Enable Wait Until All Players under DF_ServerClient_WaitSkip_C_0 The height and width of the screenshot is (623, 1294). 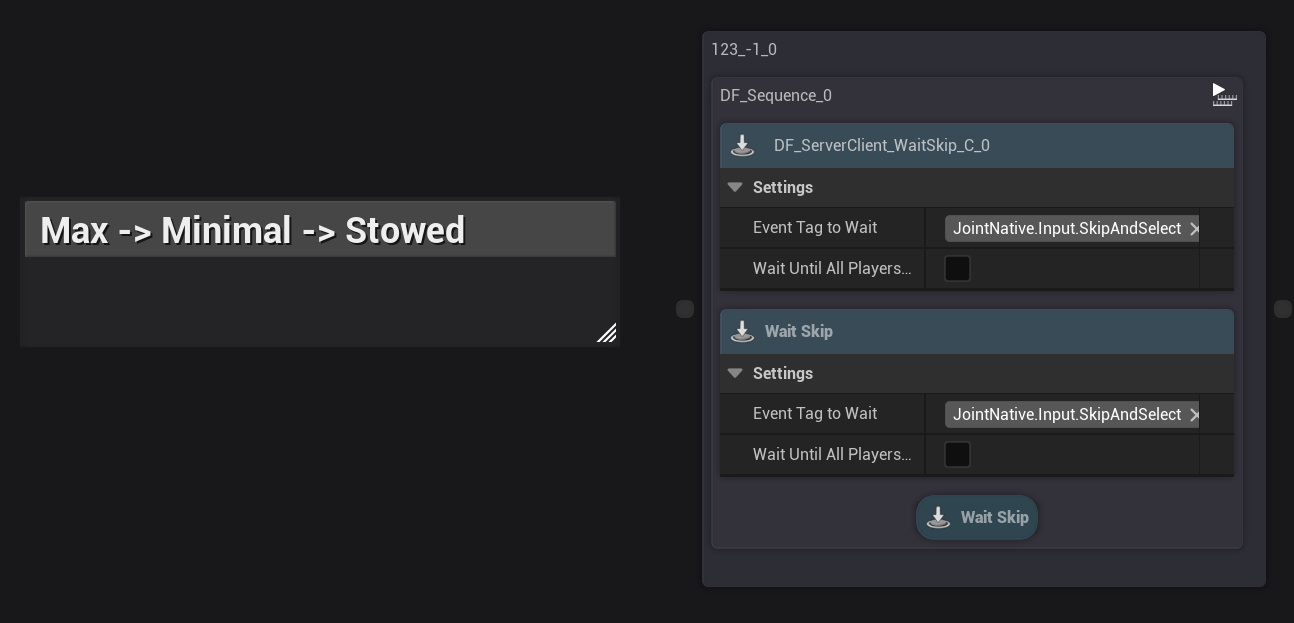(957, 269)
